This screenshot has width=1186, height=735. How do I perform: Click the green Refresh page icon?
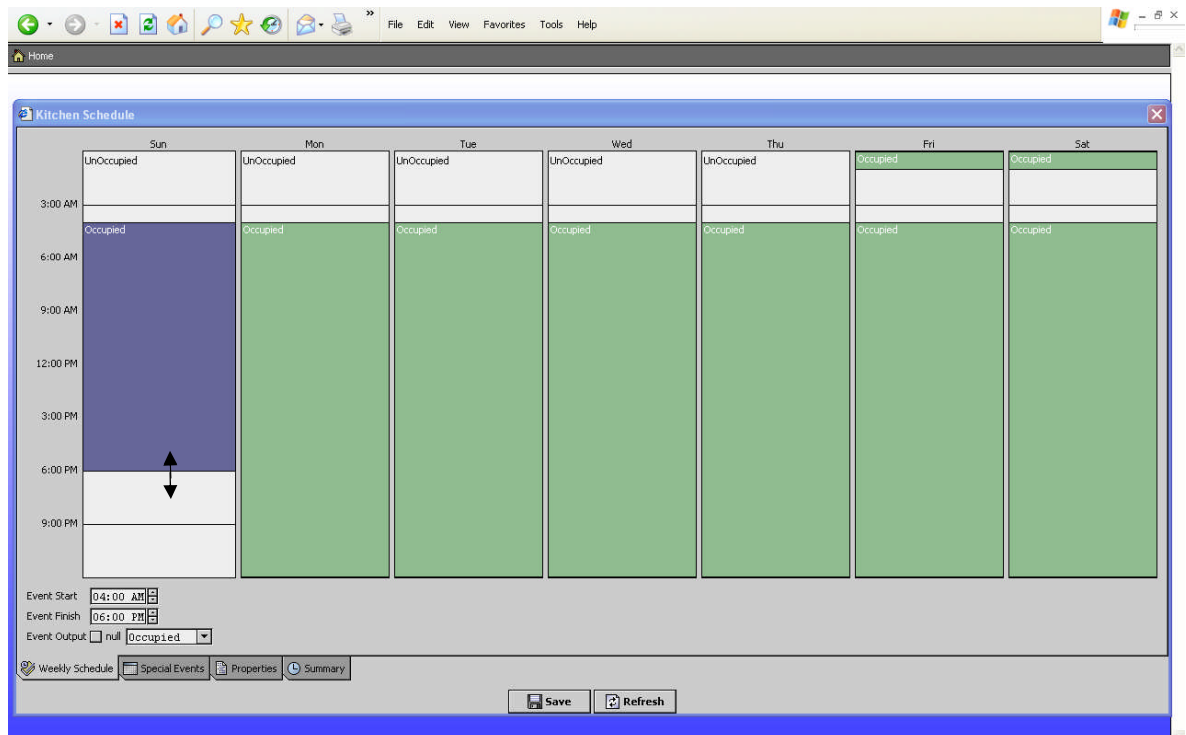[148, 24]
